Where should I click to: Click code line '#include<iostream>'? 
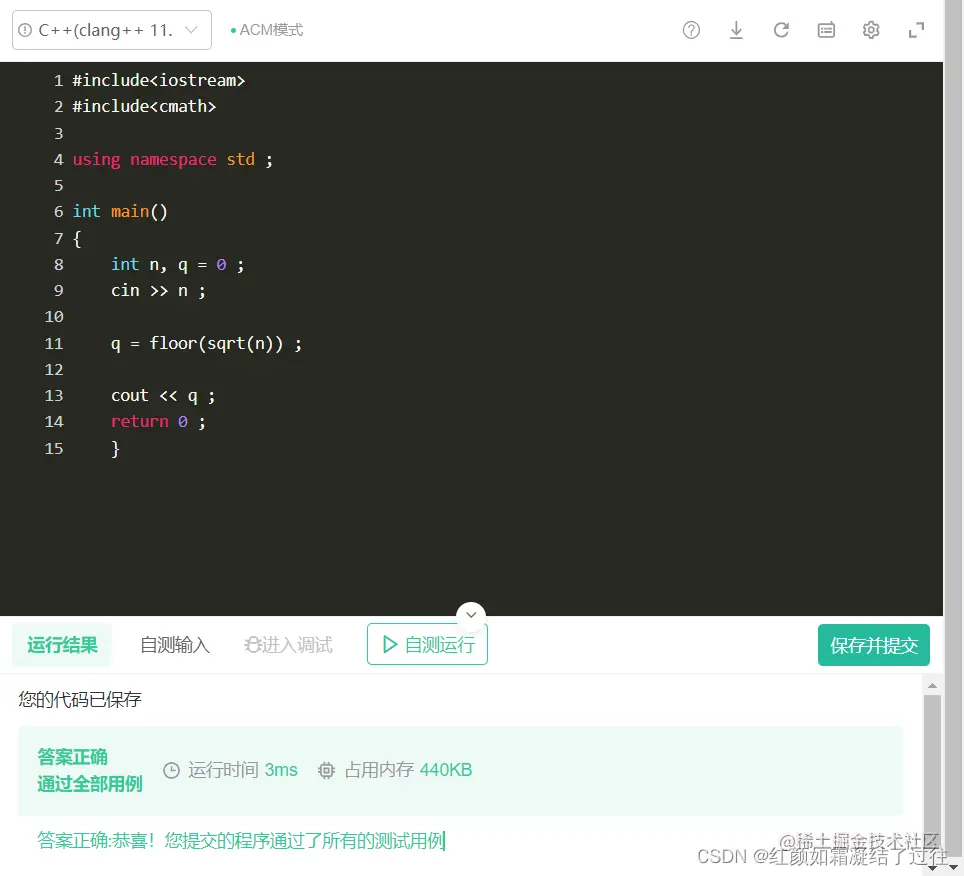coord(159,81)
